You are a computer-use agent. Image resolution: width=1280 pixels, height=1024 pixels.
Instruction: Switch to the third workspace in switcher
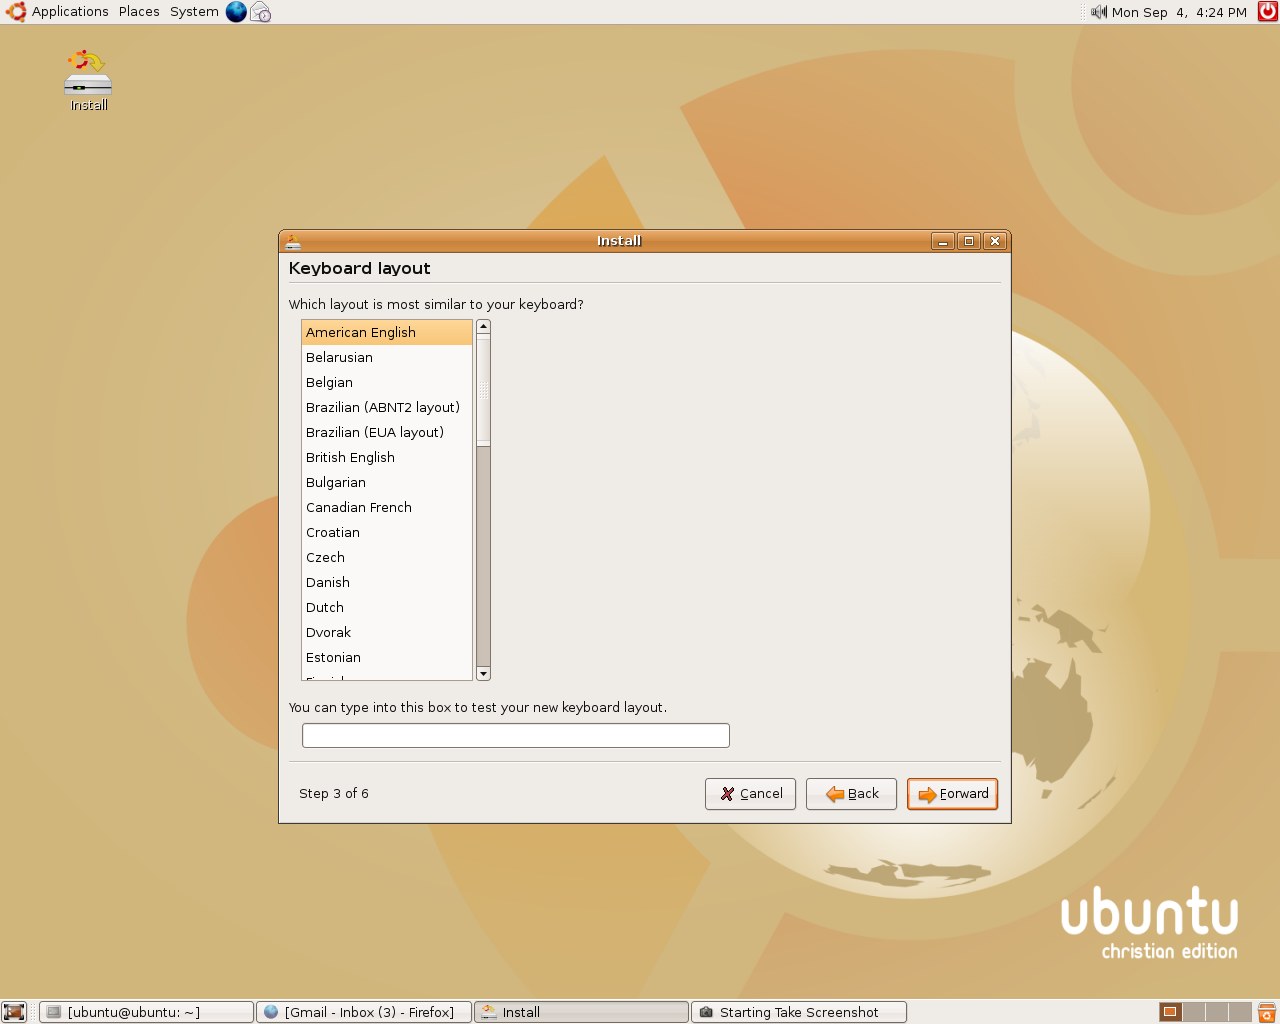(1217, 1012)
